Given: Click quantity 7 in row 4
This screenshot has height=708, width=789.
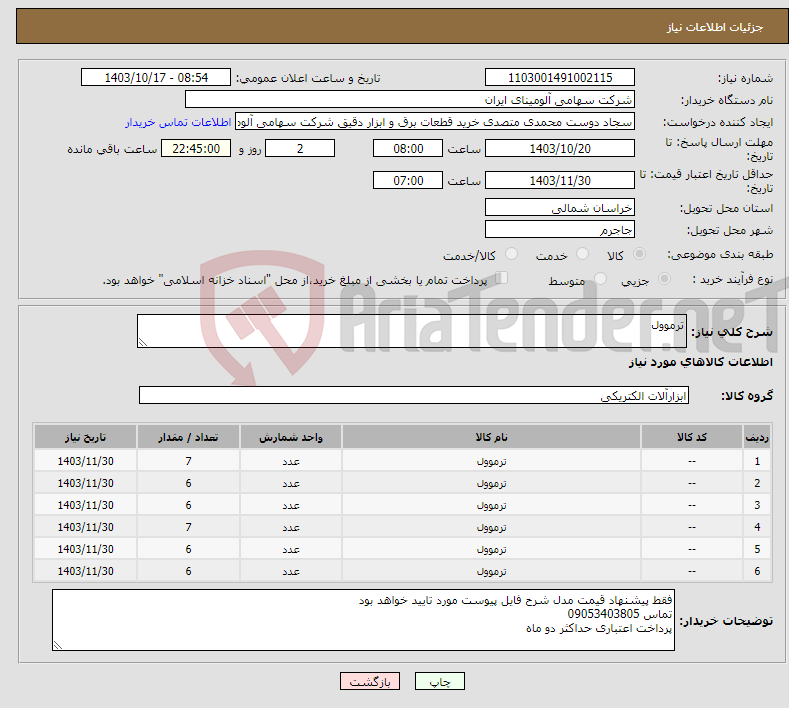Looking at the screenshot, I should tap(188, 527).
